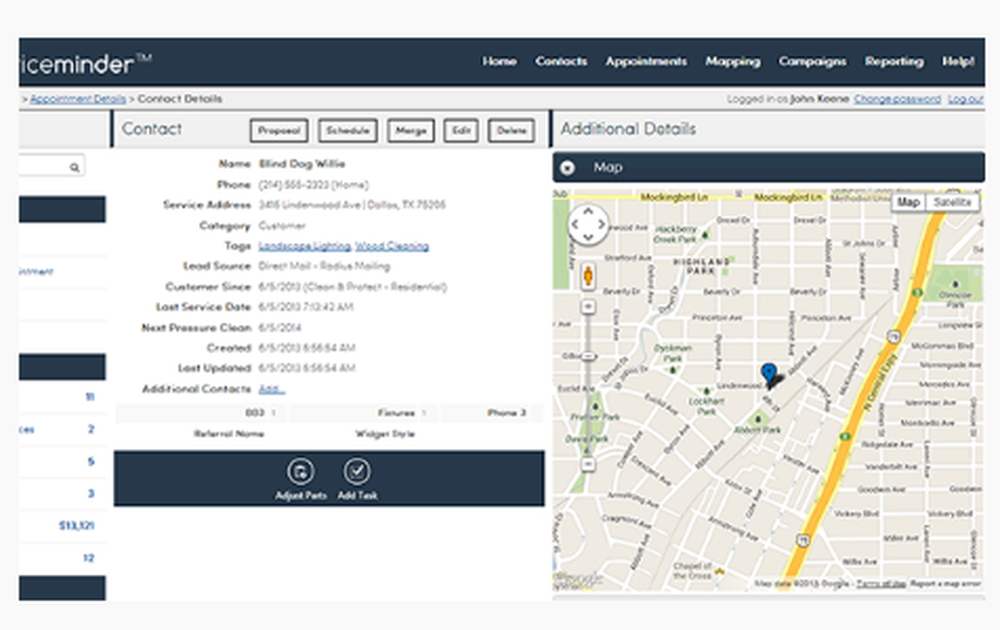Navigate to the Reporting tab
Viewport: 1000px width, 630px height.
(893, 61)
